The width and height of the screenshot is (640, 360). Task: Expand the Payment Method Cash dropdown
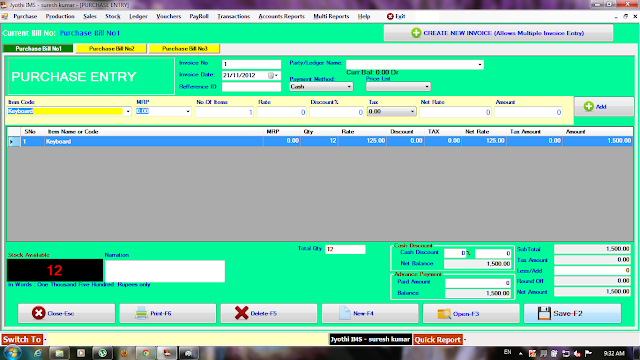click(x=349, y=87)
